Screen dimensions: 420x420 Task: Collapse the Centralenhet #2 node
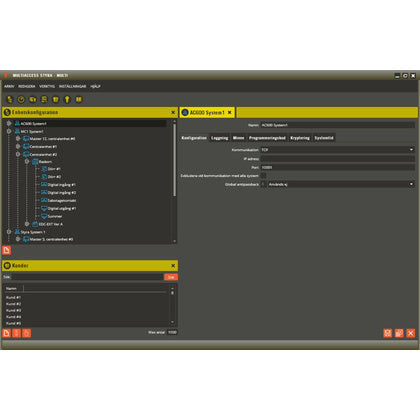[x=18, y=154]
